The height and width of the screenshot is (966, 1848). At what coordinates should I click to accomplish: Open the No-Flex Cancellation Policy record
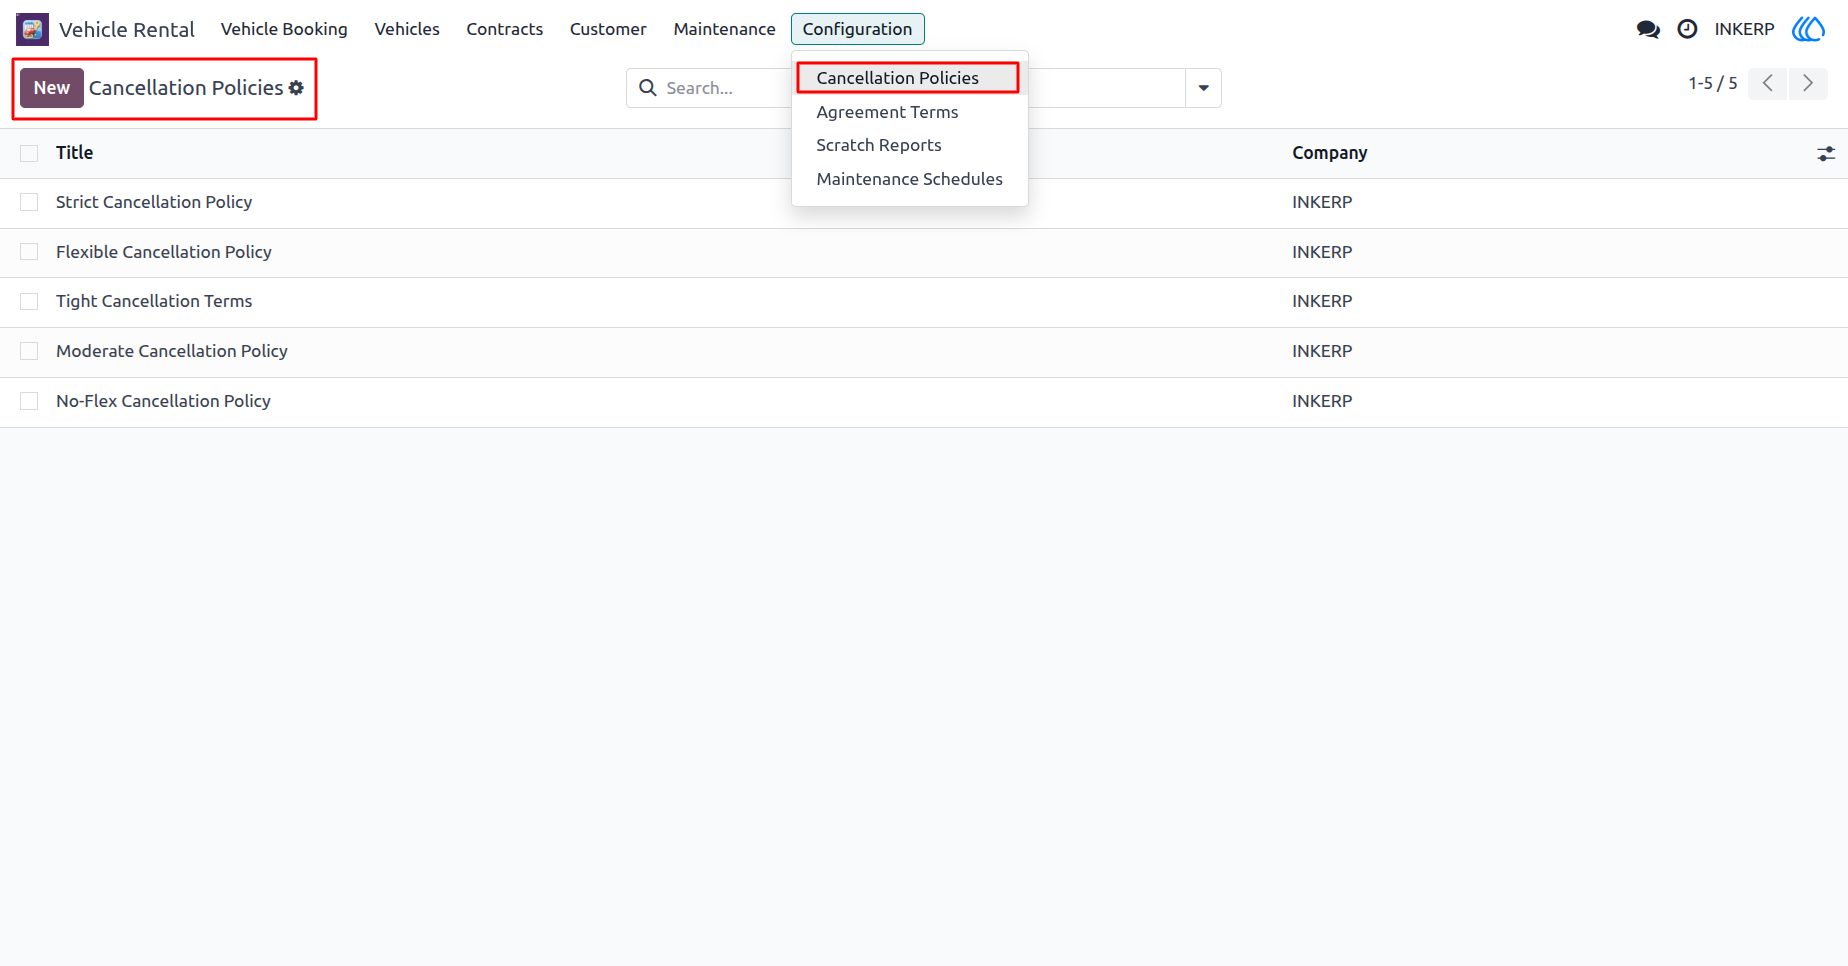coord(163,401)
